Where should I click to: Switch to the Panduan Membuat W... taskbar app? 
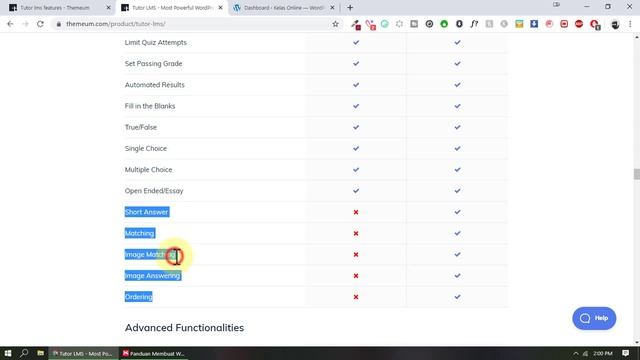(x=154, y=353)
